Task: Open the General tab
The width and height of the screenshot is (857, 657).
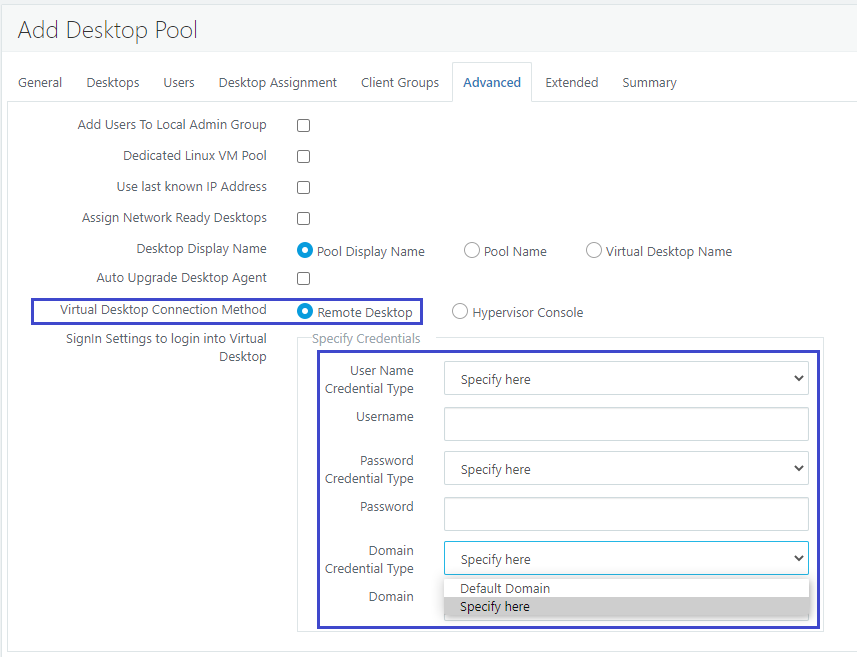Action: click(40, 83)
